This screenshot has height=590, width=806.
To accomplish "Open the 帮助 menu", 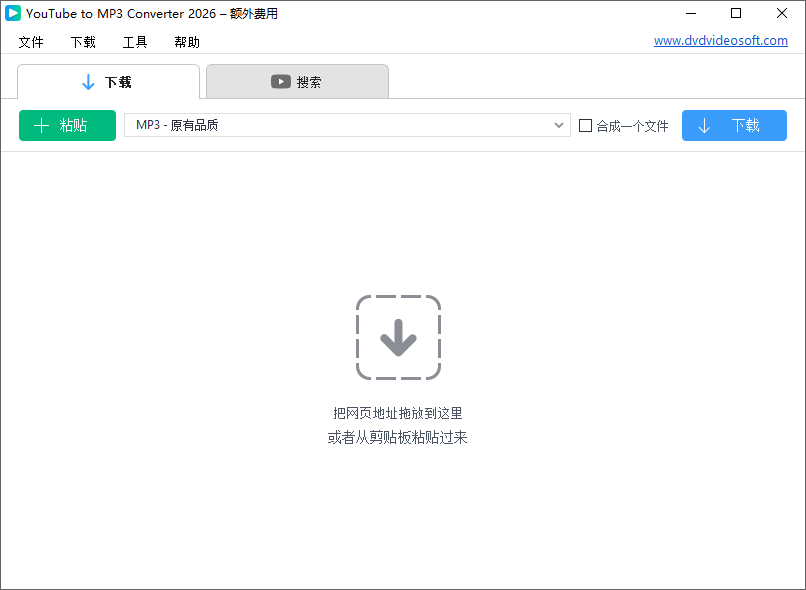I will pyautogui.click(x=186, y=42).
